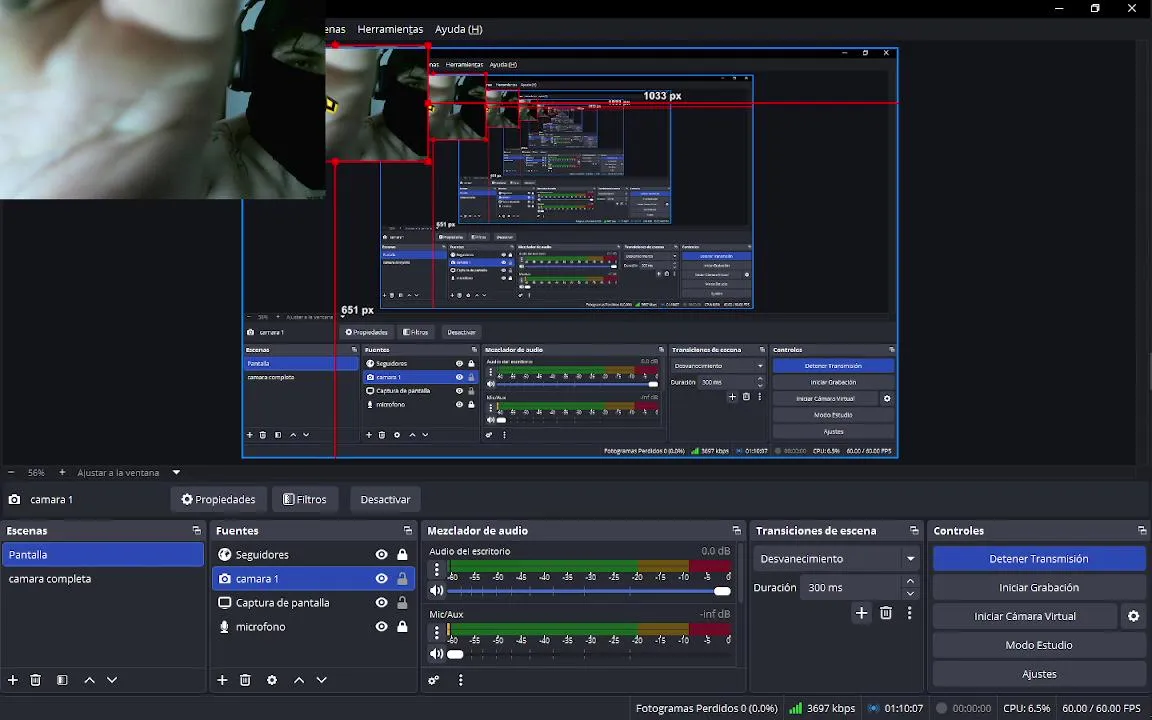Move scene up with arrow icon

[89, 680]
